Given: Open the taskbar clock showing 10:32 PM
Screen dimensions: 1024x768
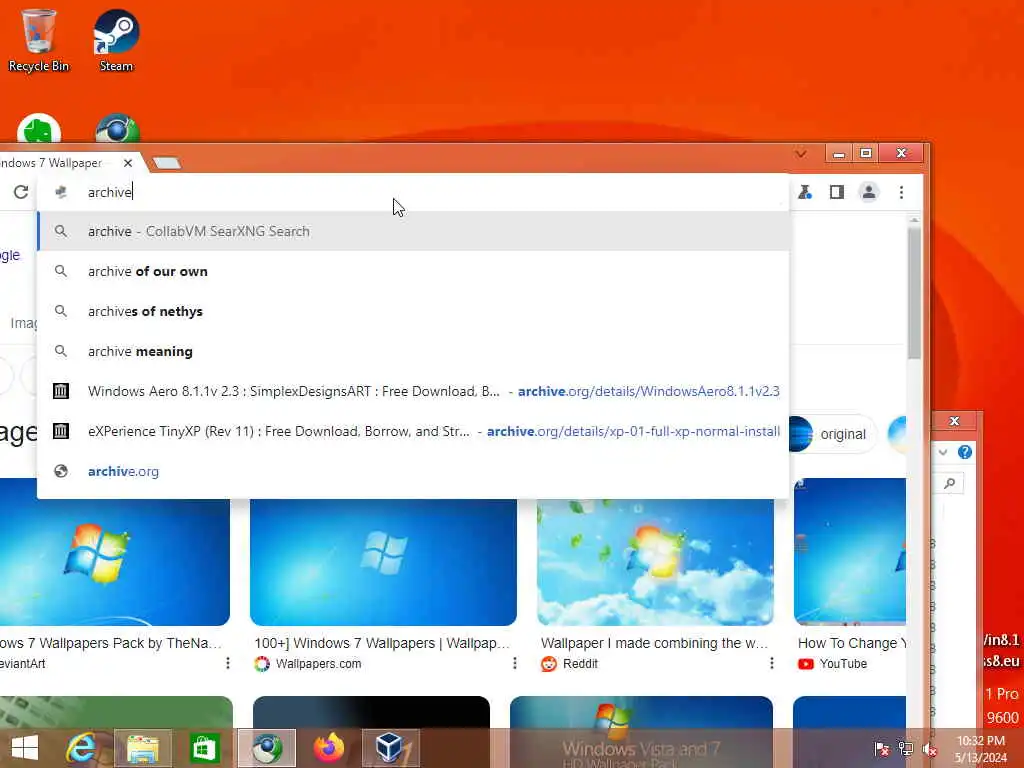Looking at the screenshot, I should pos(980,749).
